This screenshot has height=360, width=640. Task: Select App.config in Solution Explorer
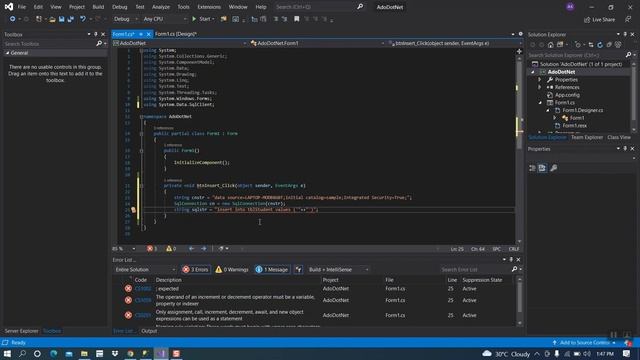(x=567, y=95)
